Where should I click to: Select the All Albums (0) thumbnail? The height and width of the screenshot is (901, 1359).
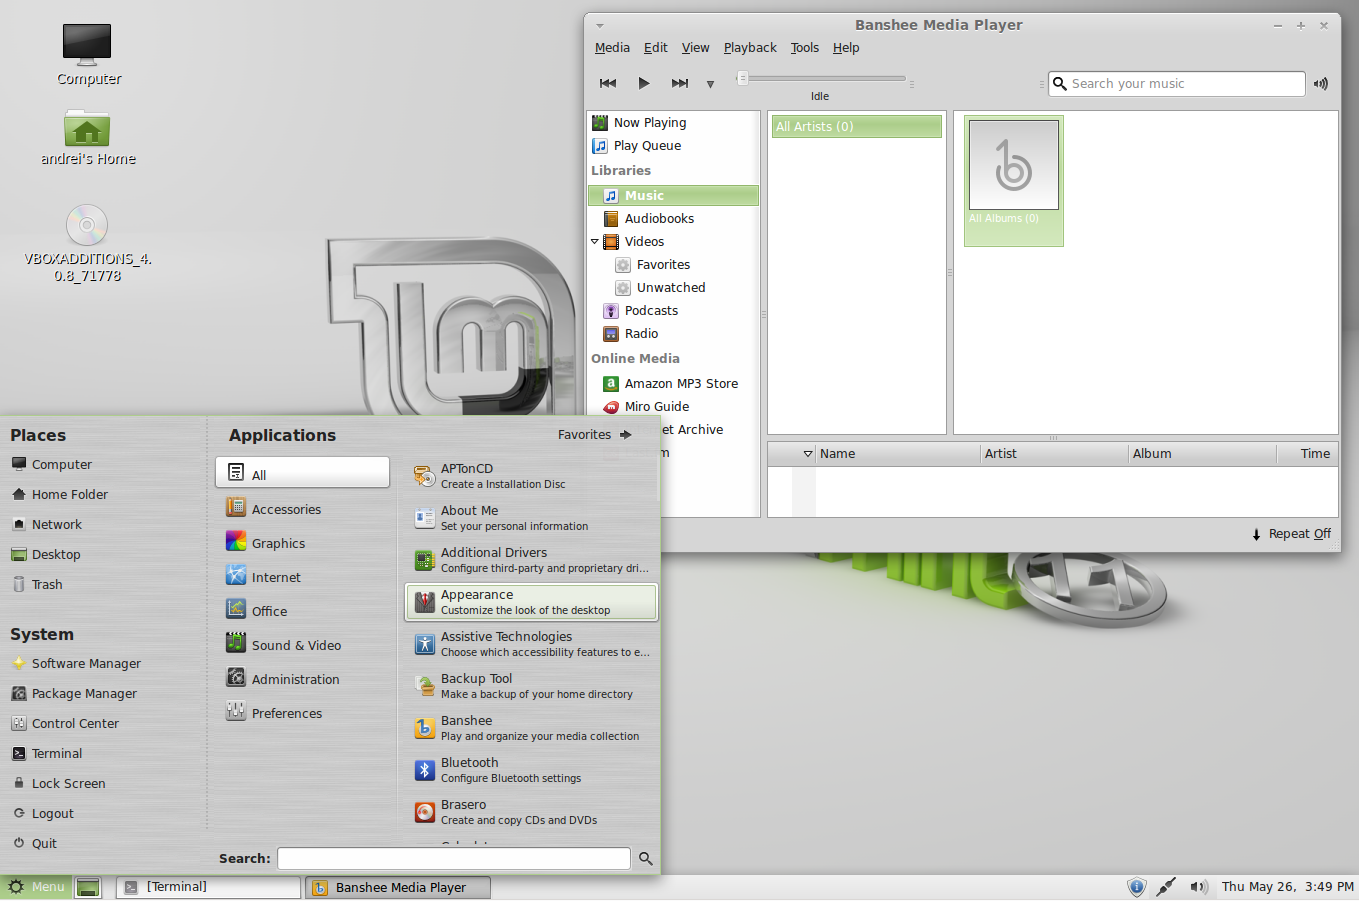coord(1013,181)
